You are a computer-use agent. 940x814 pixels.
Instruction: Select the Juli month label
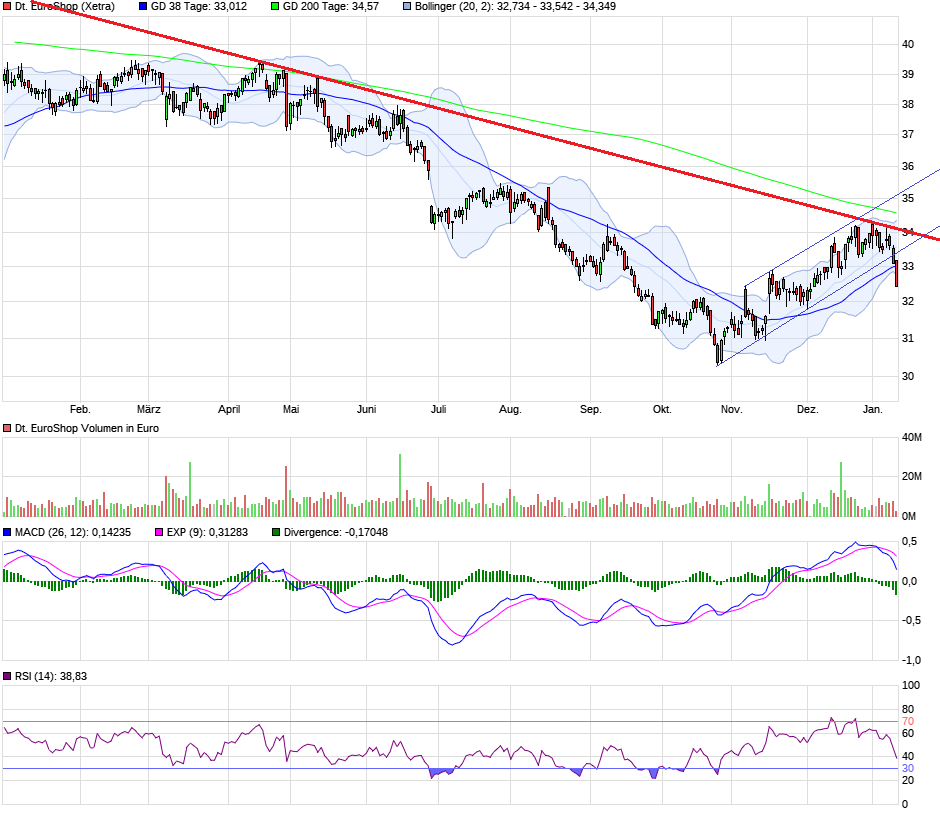coord(440,409)
